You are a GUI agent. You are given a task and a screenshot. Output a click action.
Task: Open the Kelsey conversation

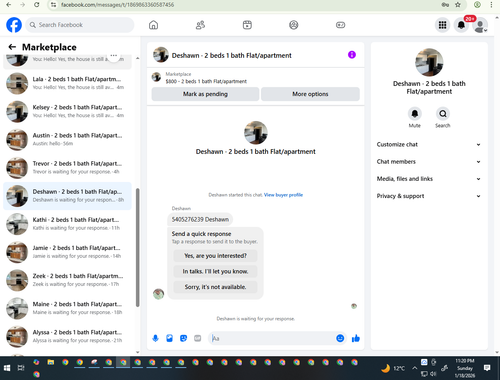pos(67,112)
